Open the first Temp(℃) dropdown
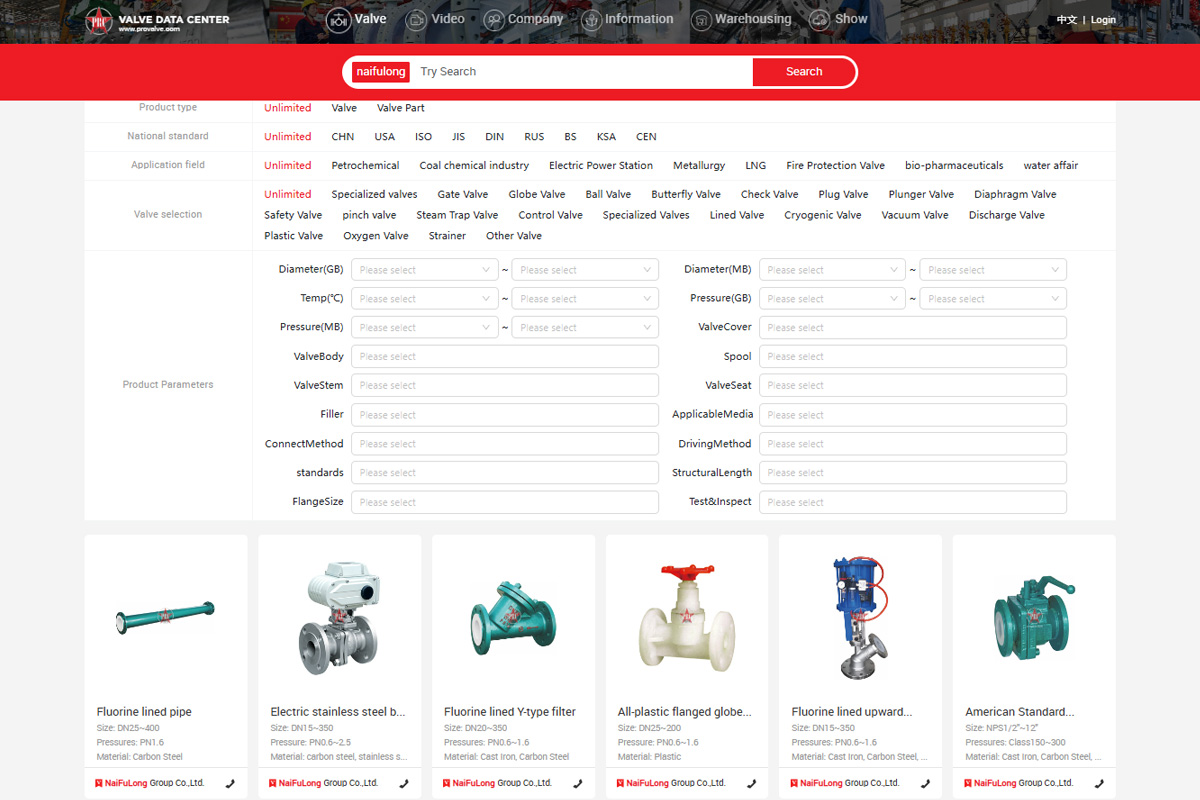 (425, 299)
